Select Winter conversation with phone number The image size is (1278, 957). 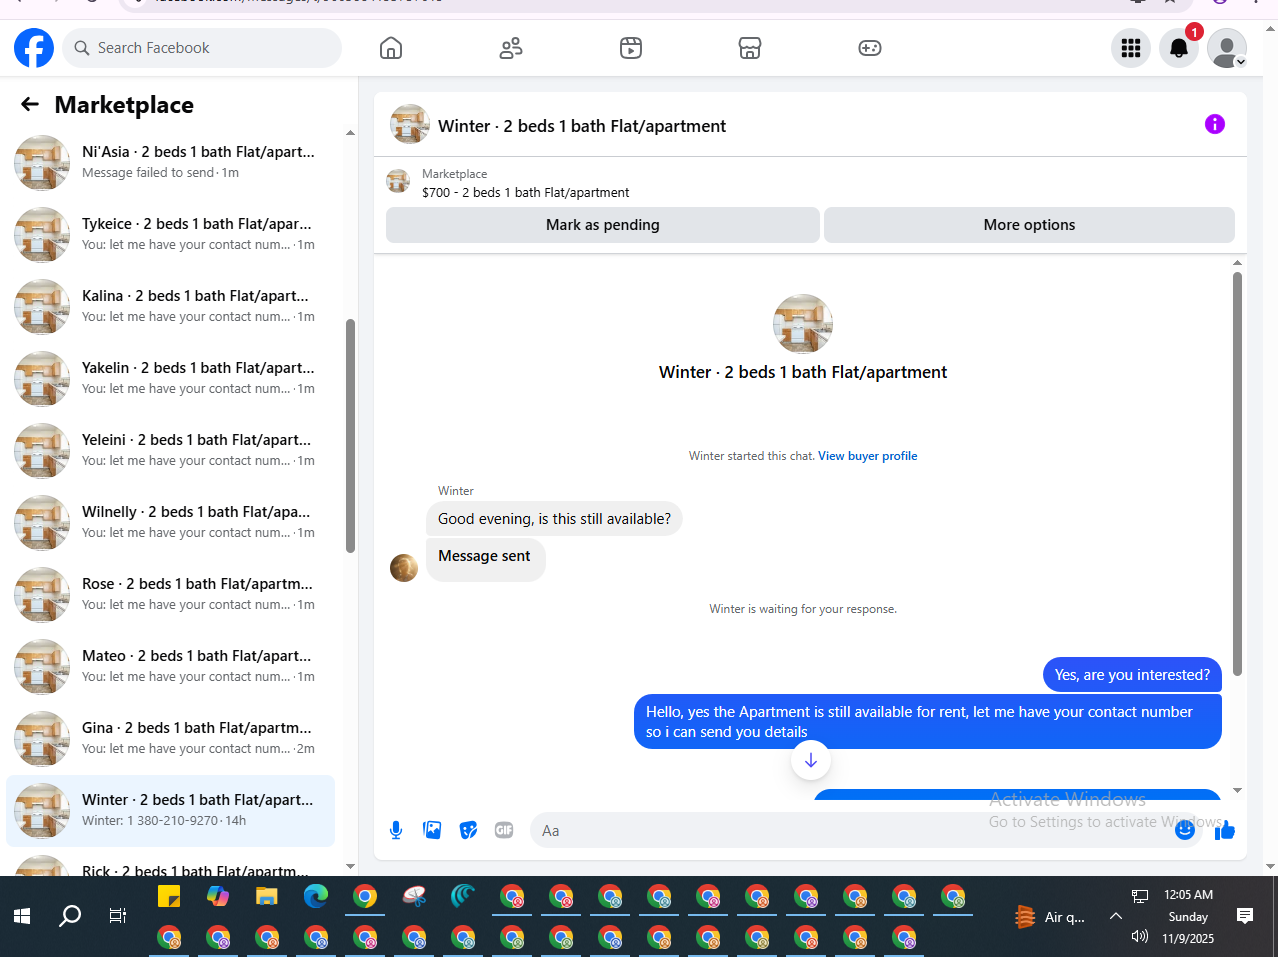coord(170,810)
